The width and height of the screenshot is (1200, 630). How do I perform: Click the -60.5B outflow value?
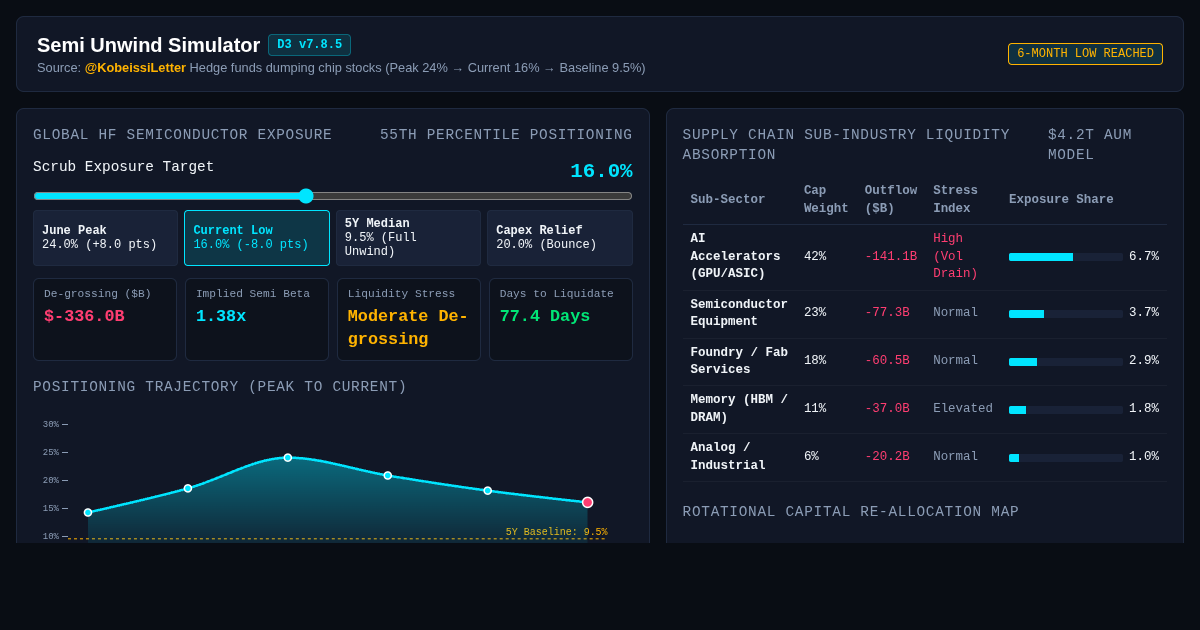coord(888,361)
